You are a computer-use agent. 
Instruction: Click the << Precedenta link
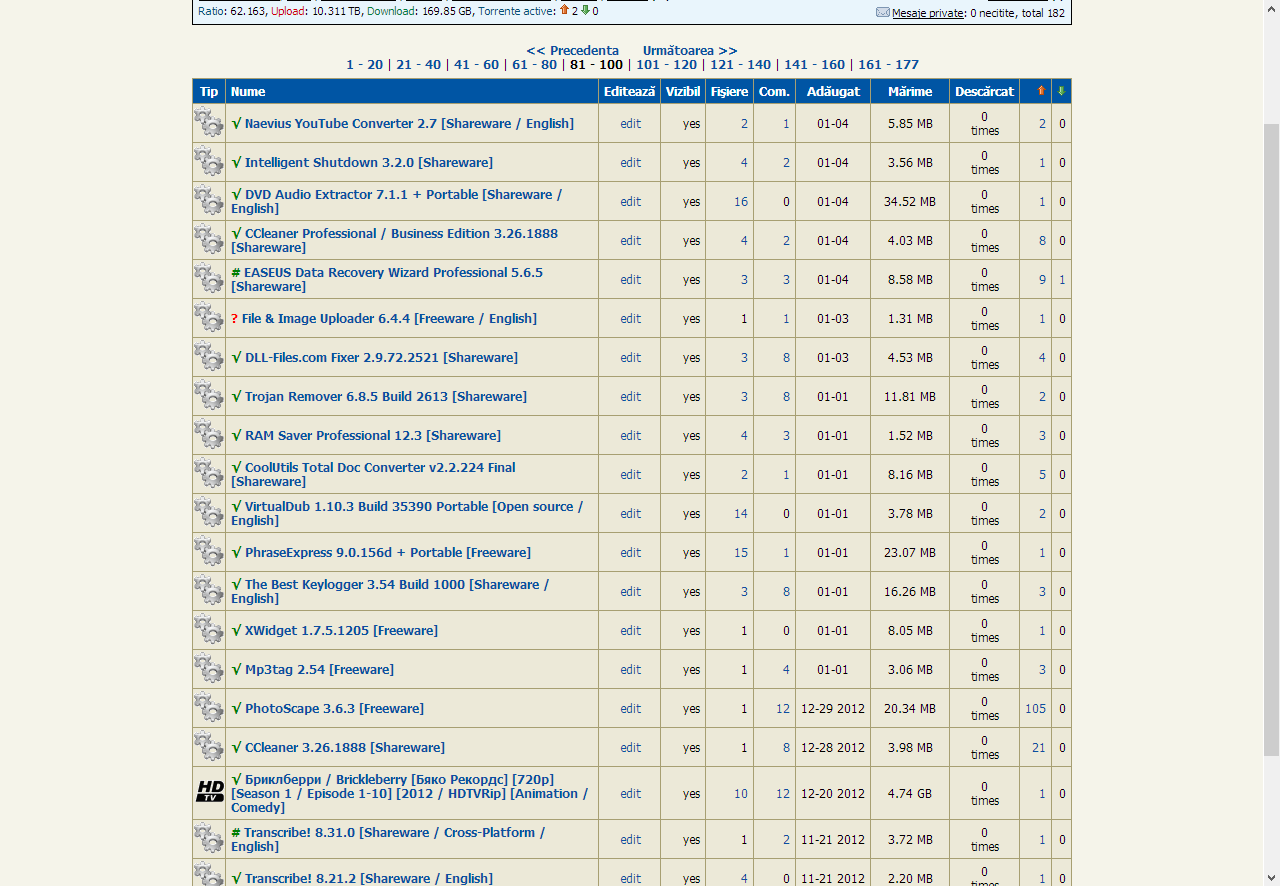pos(572,50)
